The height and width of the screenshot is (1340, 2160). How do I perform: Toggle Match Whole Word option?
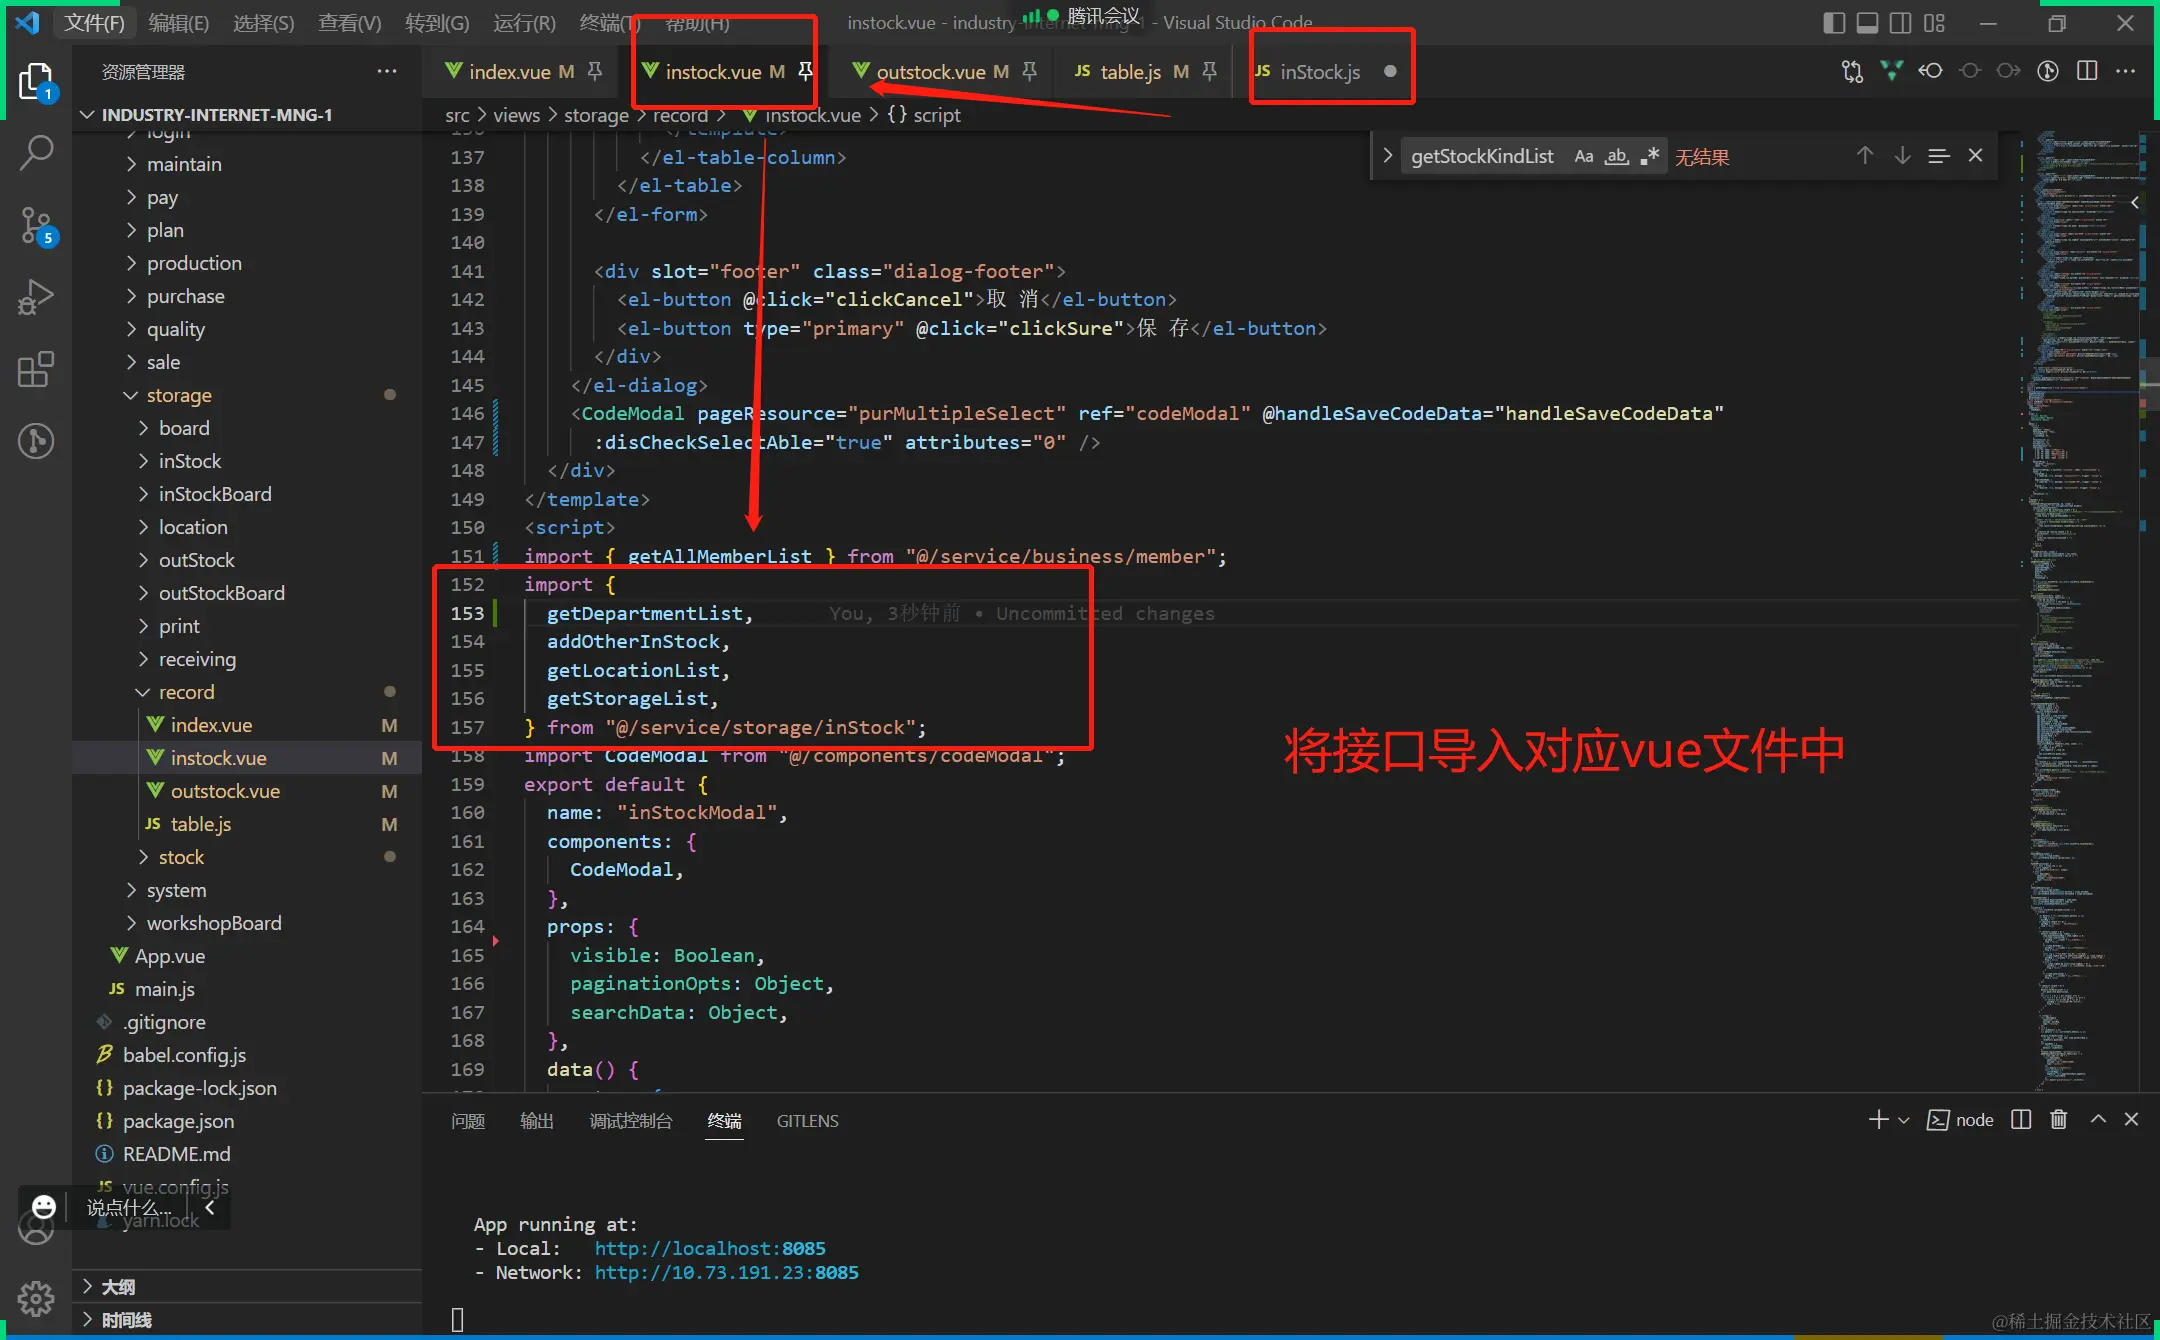coord(1616,156)
